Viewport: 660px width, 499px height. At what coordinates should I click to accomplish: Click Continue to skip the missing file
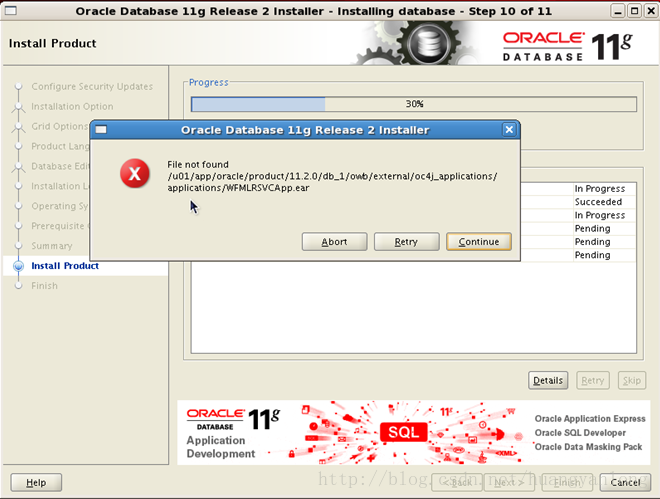[x=479, y=242]
